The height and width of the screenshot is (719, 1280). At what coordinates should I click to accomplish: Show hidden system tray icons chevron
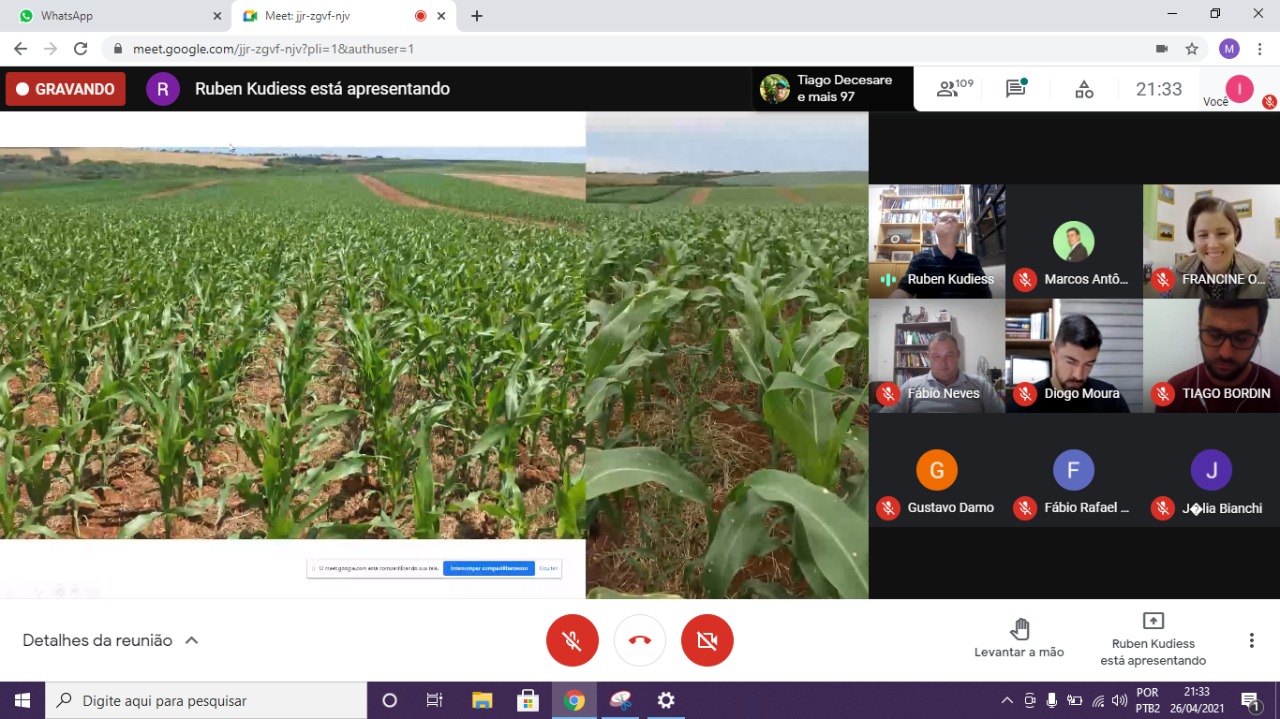[x=1006, y=700]
